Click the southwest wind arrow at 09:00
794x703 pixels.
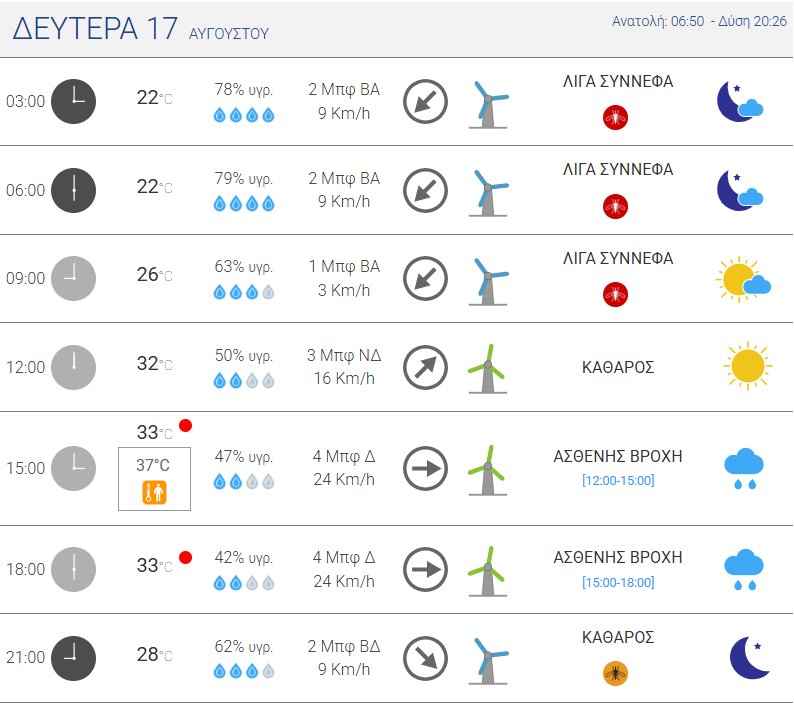click(x=425, y=279)
